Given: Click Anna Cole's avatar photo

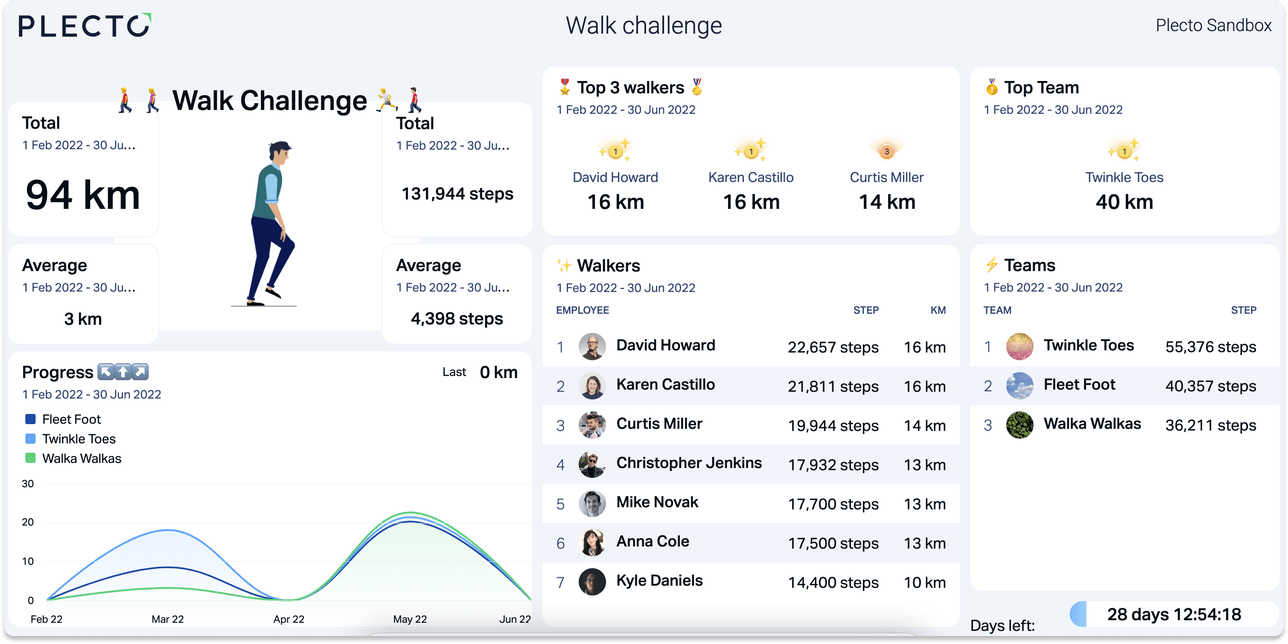Looking at the screenshot, I should (x=592, y=542).
